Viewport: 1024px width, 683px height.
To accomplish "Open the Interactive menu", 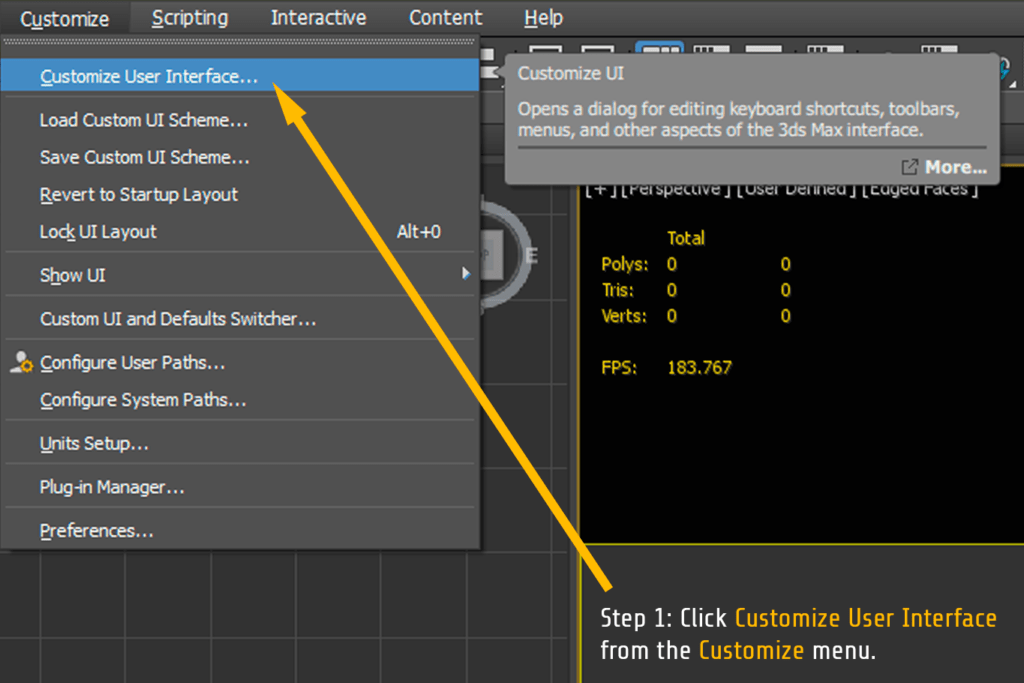I will (318, 18).
